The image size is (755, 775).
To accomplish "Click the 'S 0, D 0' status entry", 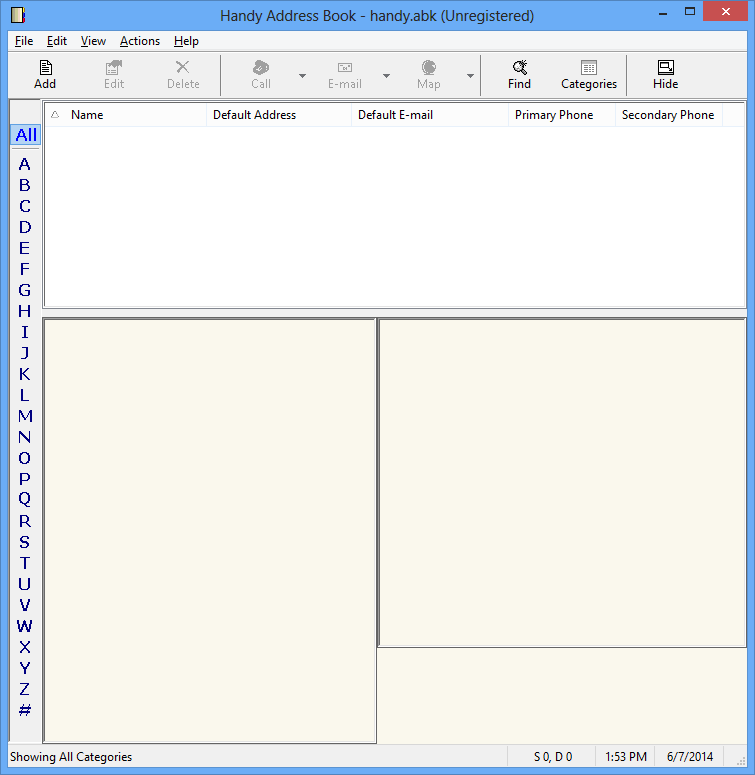I will click(x=553, y=757).
